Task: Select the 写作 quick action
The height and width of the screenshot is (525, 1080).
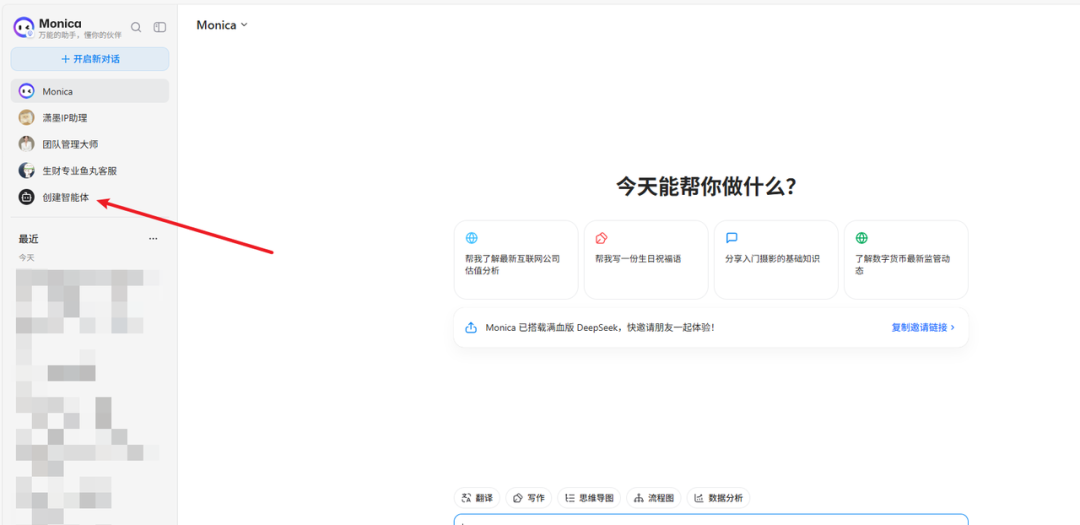Action: (x=528, y=498)
